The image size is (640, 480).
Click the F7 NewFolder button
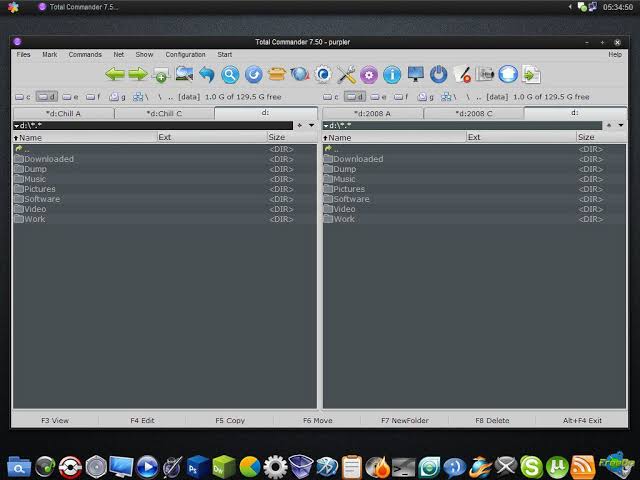point(405,420)
